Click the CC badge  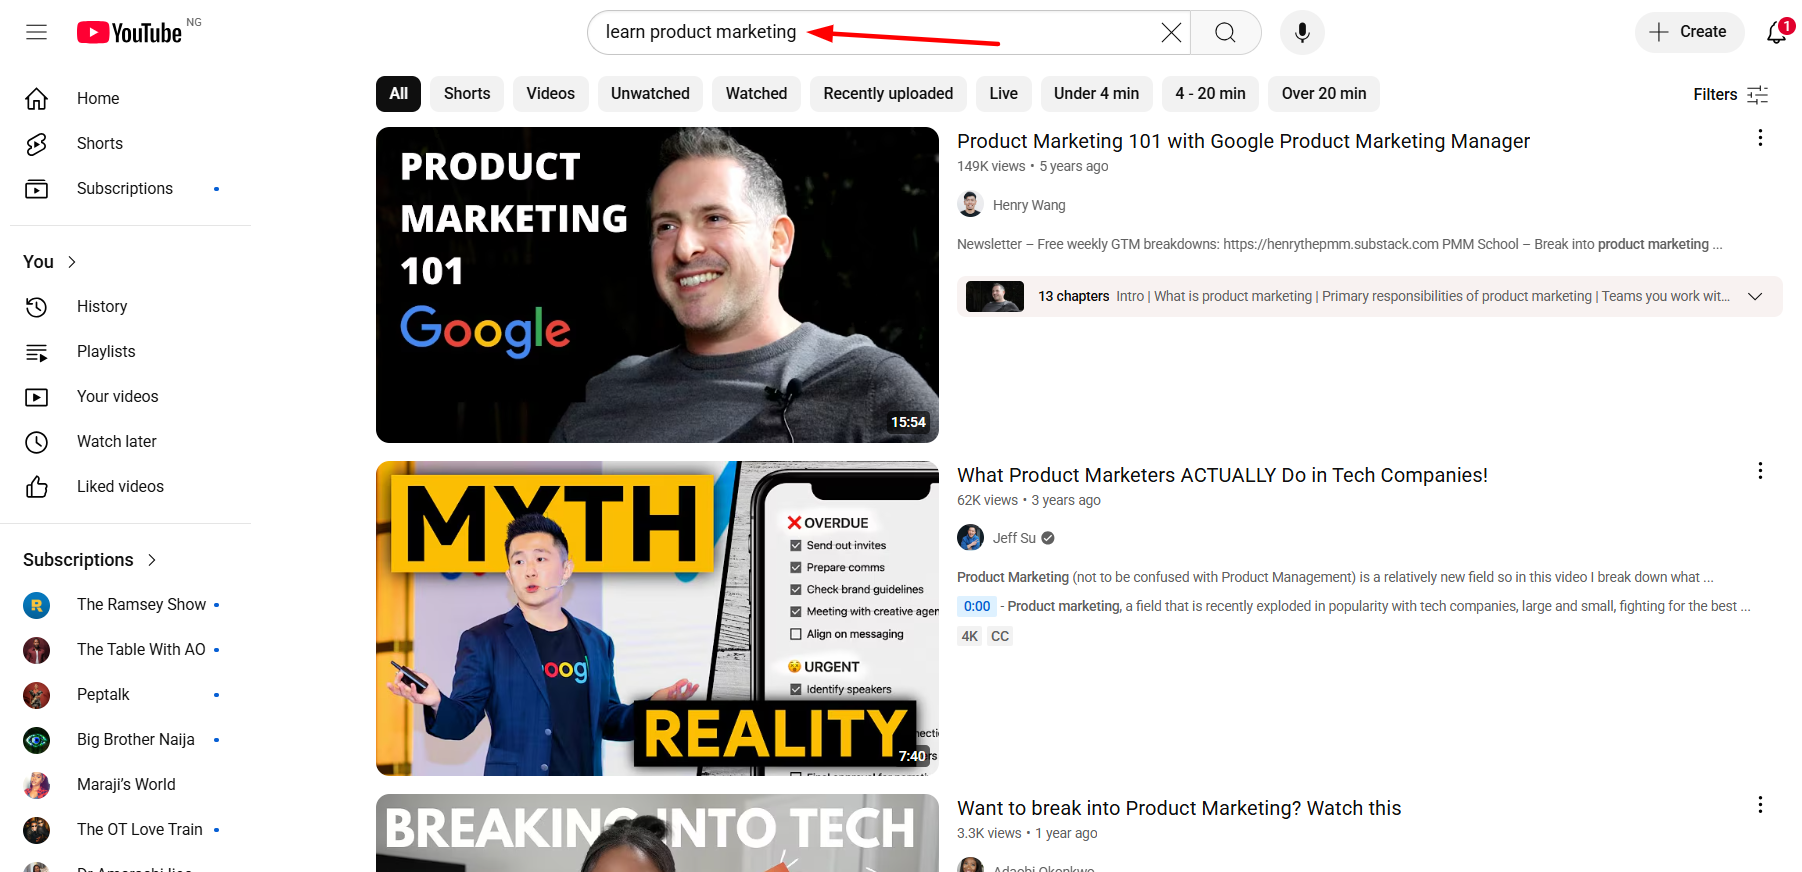[1000, 636]
